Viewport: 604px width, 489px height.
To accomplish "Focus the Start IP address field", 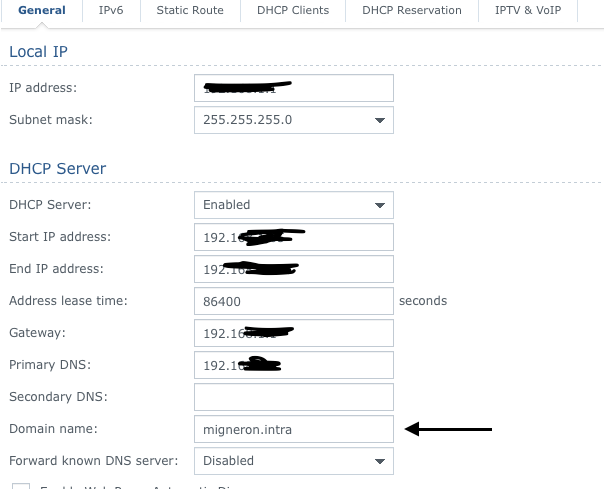I will [293, 237].
